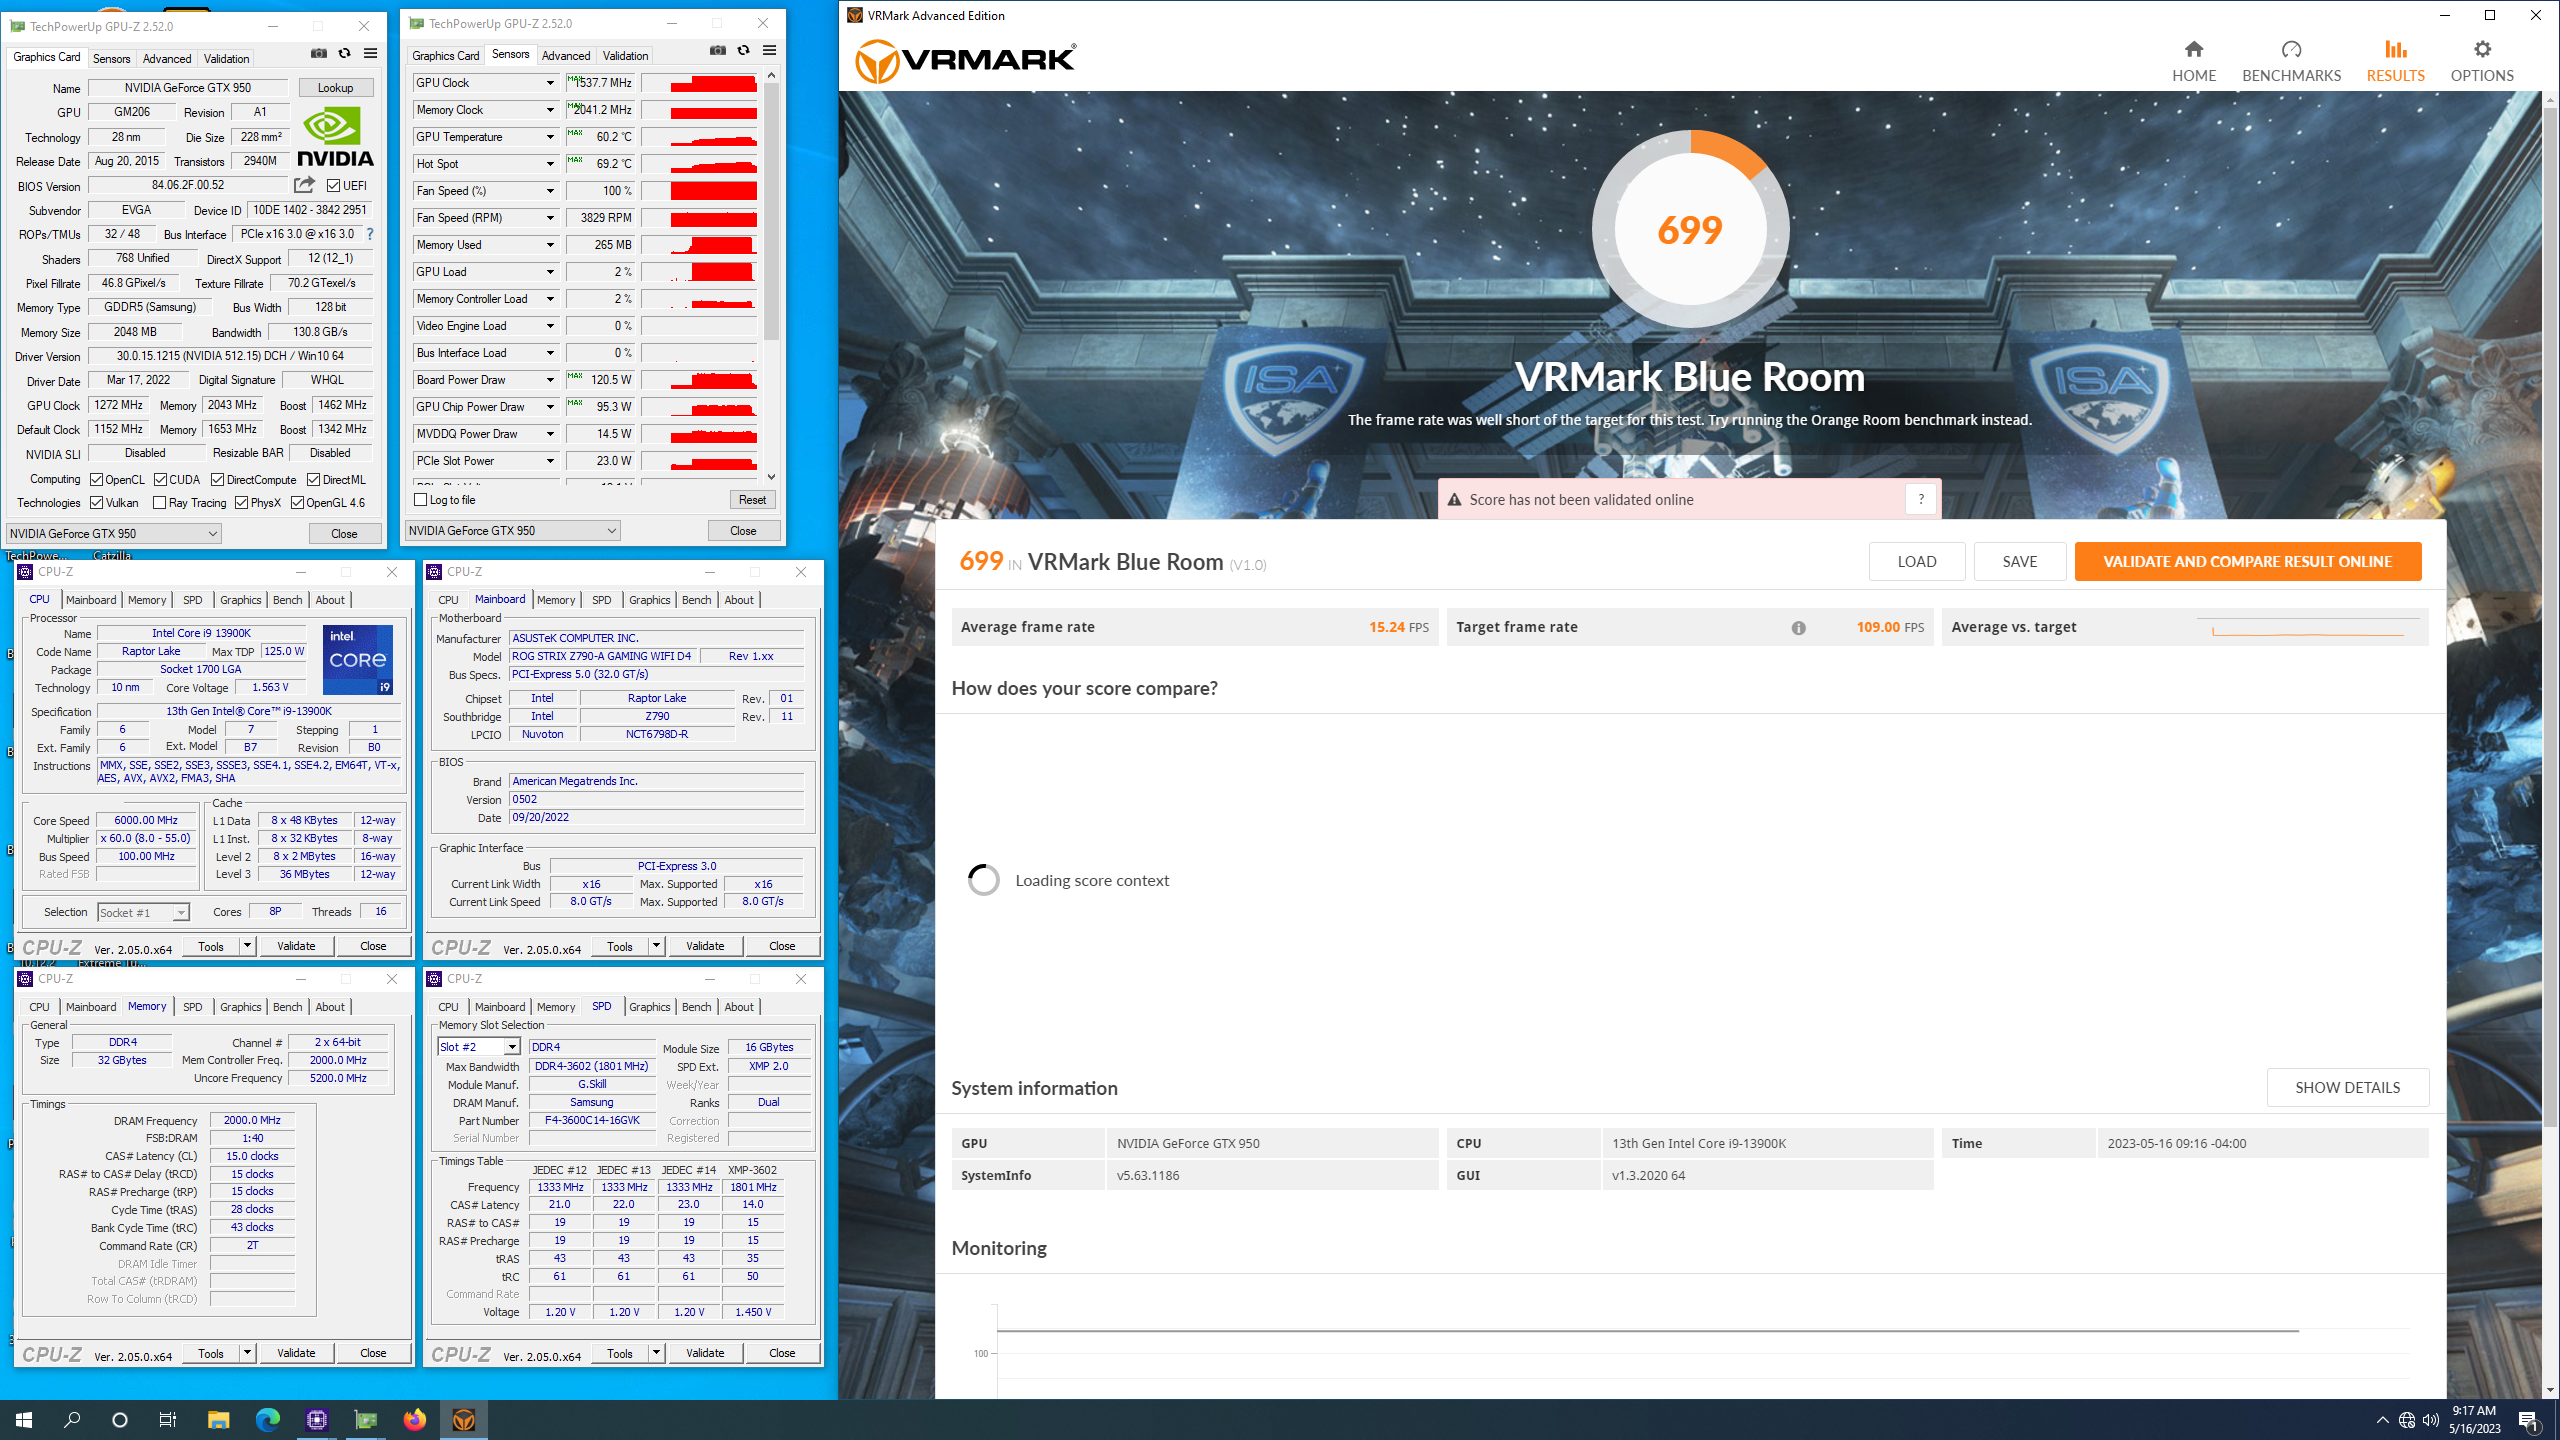The image size is (2560, 1440).
Task: Open Task View on taskbar
Action: pyautogui.click(x=168, y=1419)
